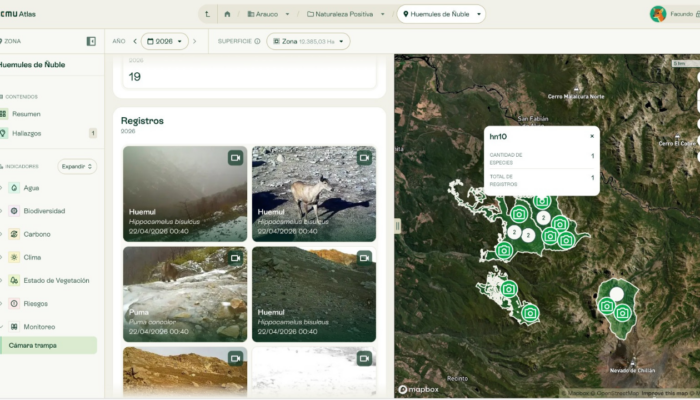Click the value 19
The width and height of the screenshot is (700, 400).
(x=134, y=77)
